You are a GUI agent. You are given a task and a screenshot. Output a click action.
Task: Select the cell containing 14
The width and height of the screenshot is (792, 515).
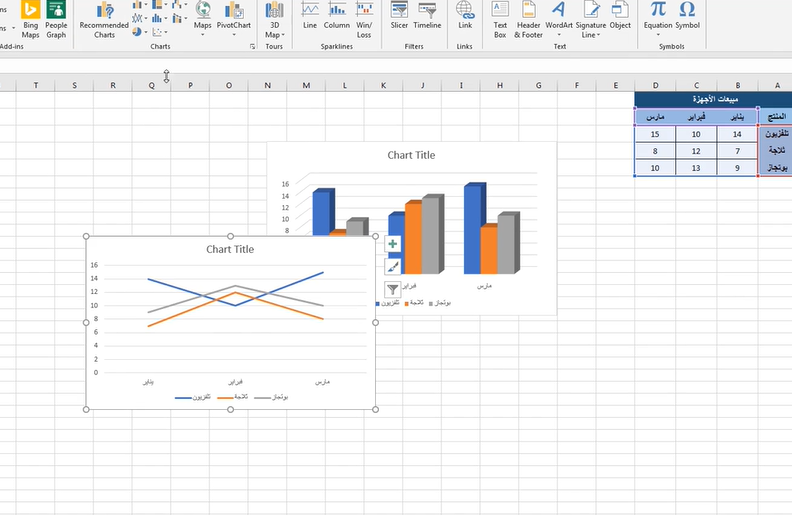[737, 134]
